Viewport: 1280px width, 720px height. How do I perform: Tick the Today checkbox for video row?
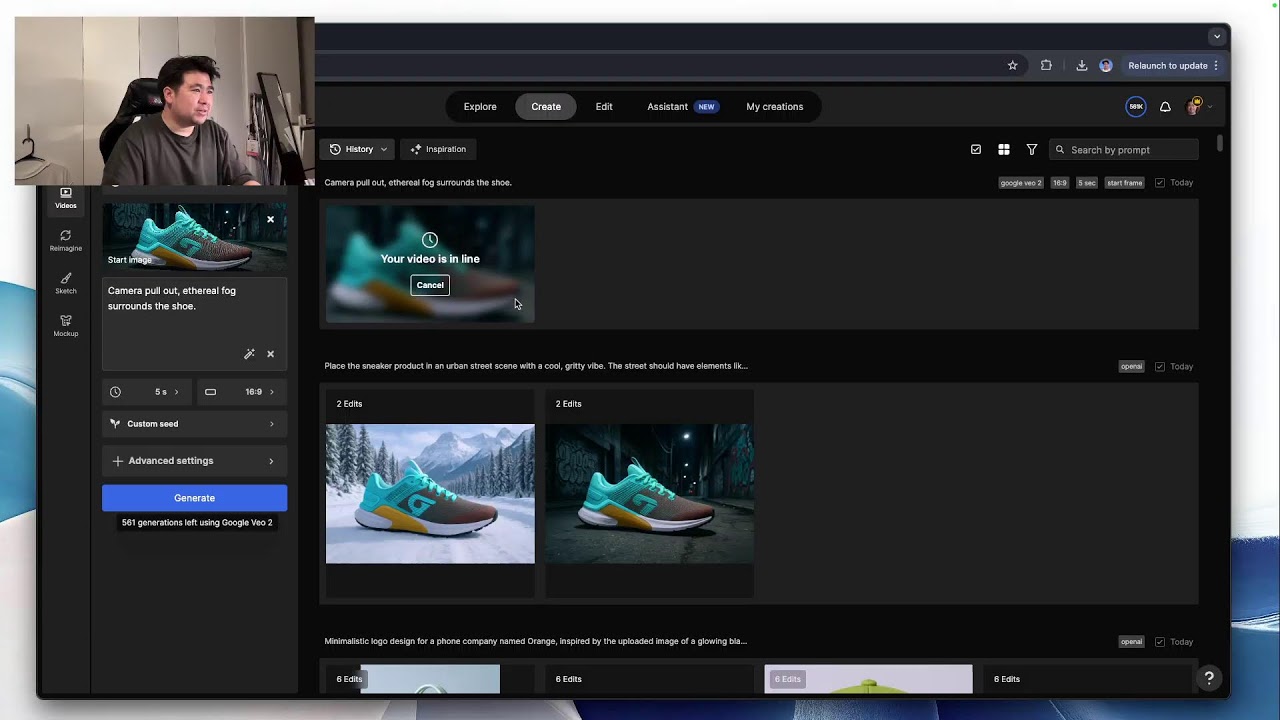[x=1160, y=183]
